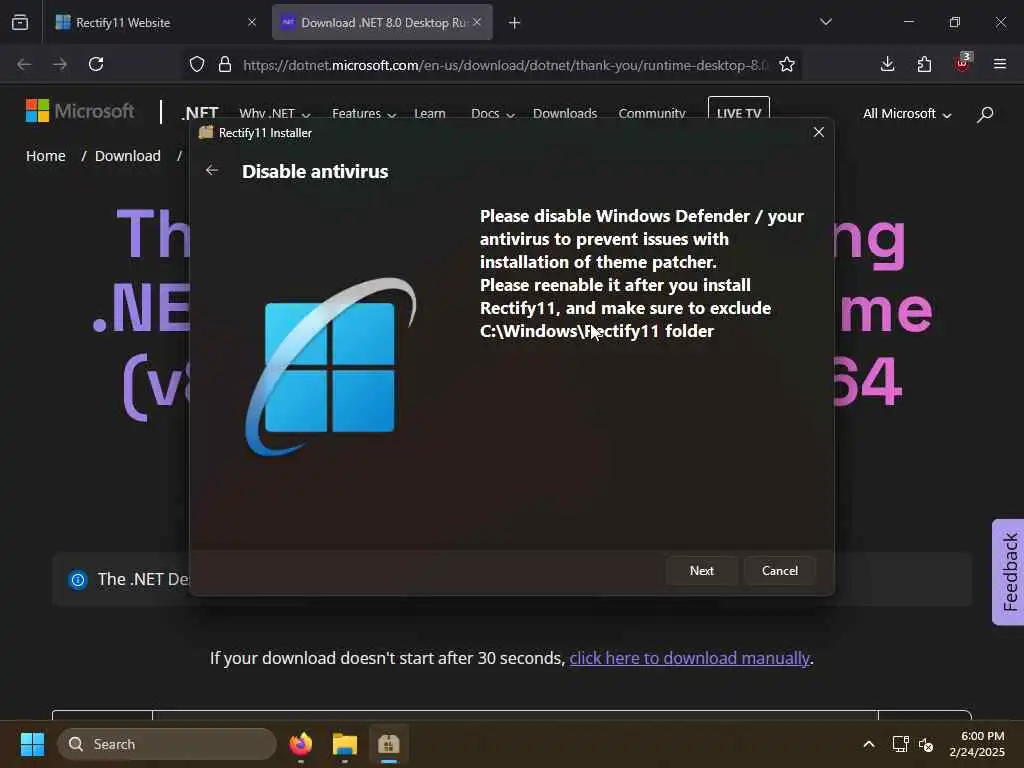Open Firefox from the taskbar
1024x768 pixels.
[301, 744]
